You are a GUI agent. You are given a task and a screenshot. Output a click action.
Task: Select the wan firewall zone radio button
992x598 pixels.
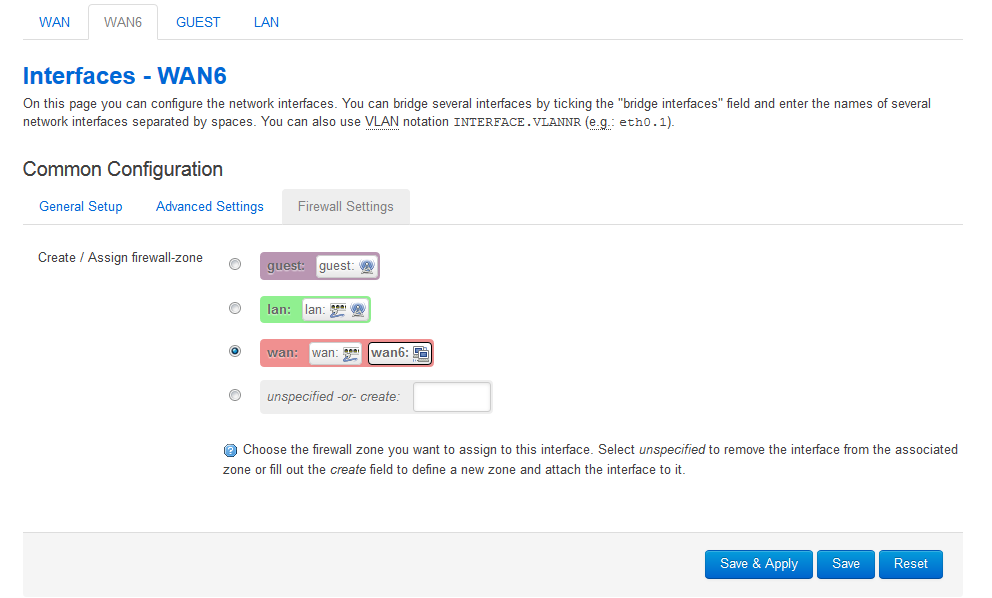click(235, 351)
